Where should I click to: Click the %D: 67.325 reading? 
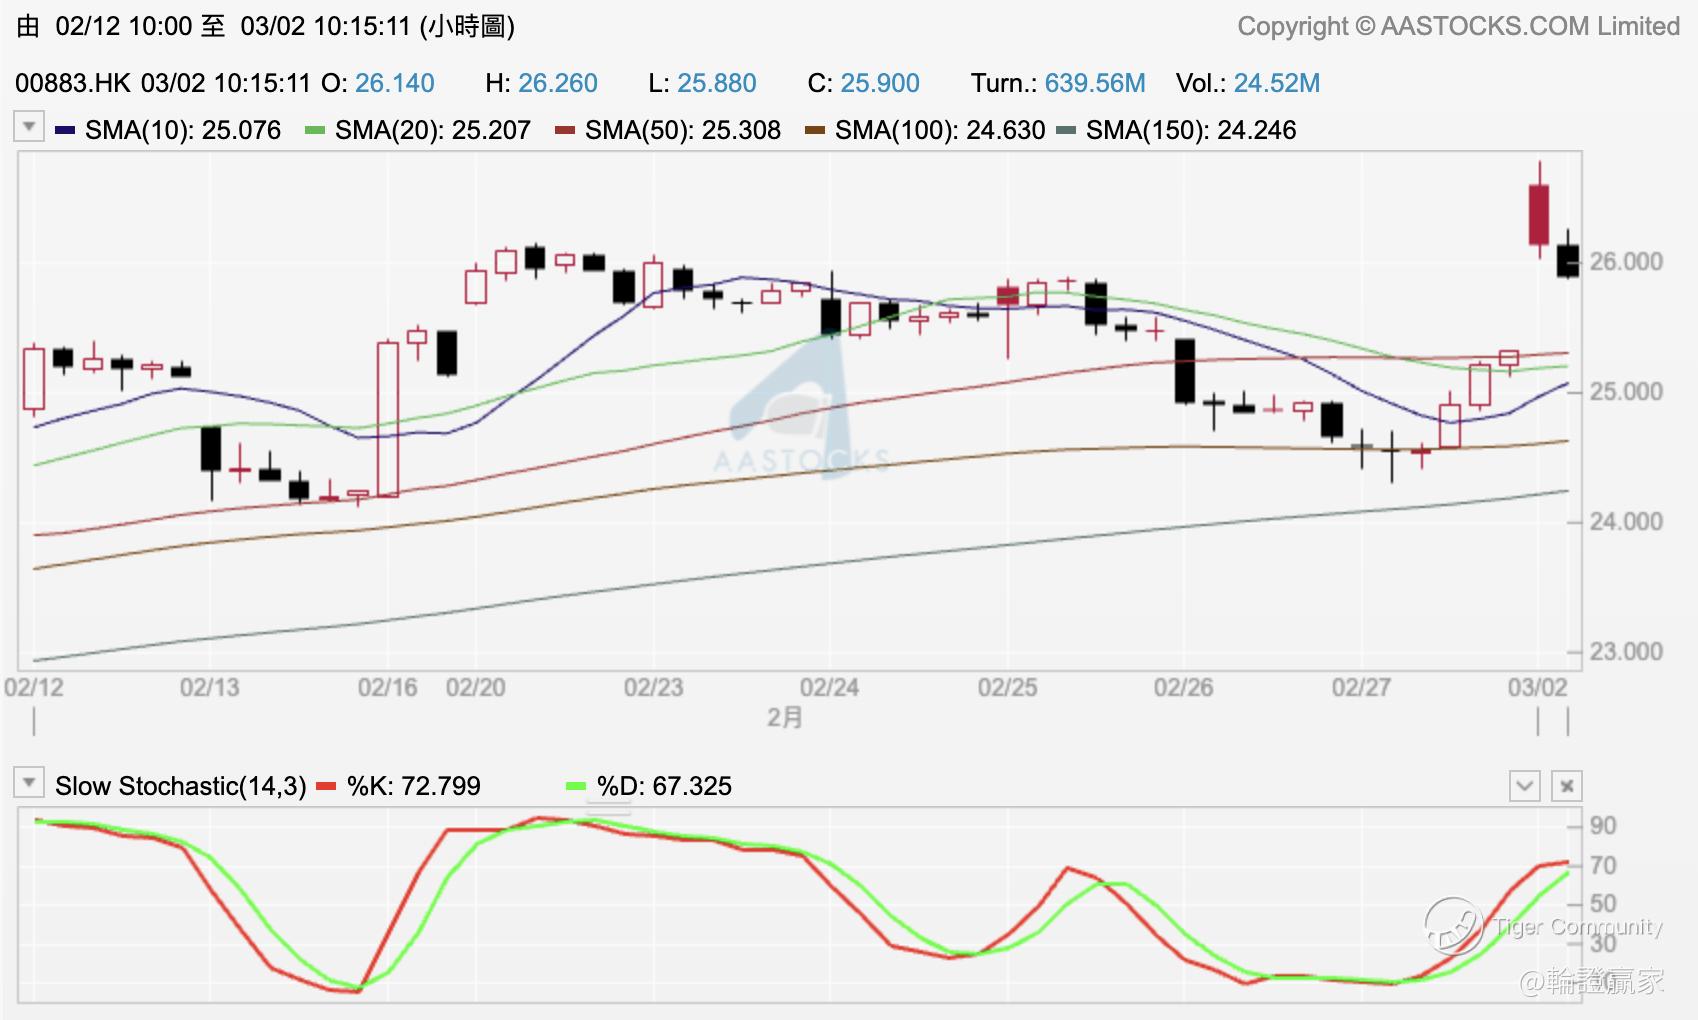(664, 786)
